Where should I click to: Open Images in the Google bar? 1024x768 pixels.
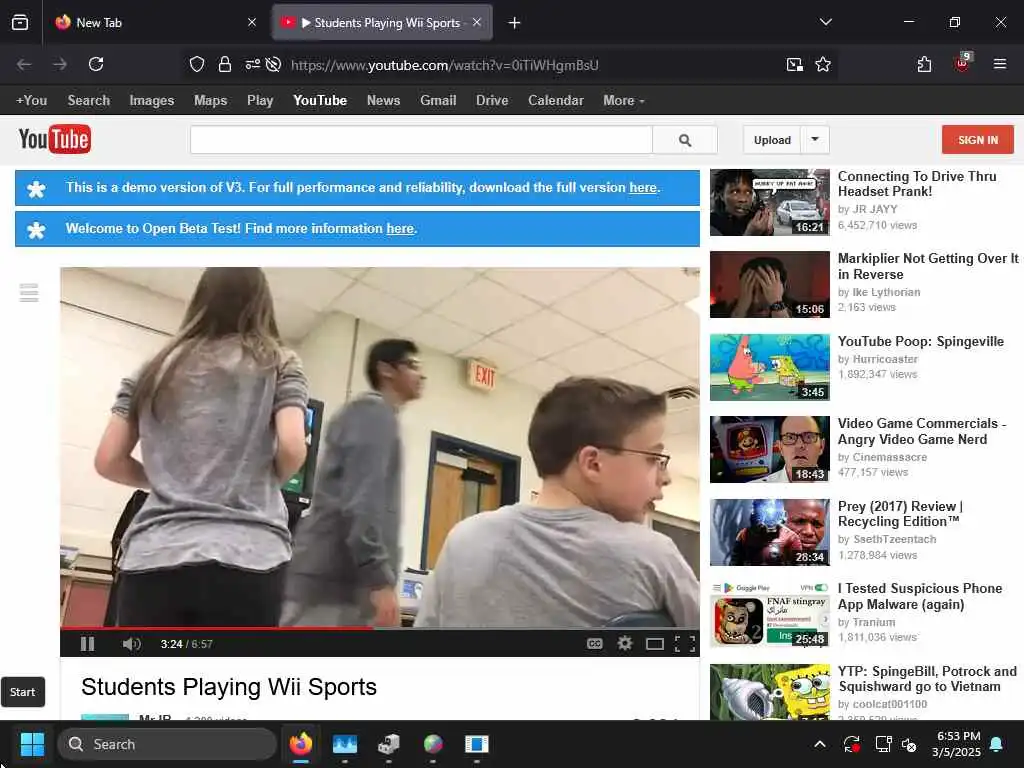(x=152, y=101)
